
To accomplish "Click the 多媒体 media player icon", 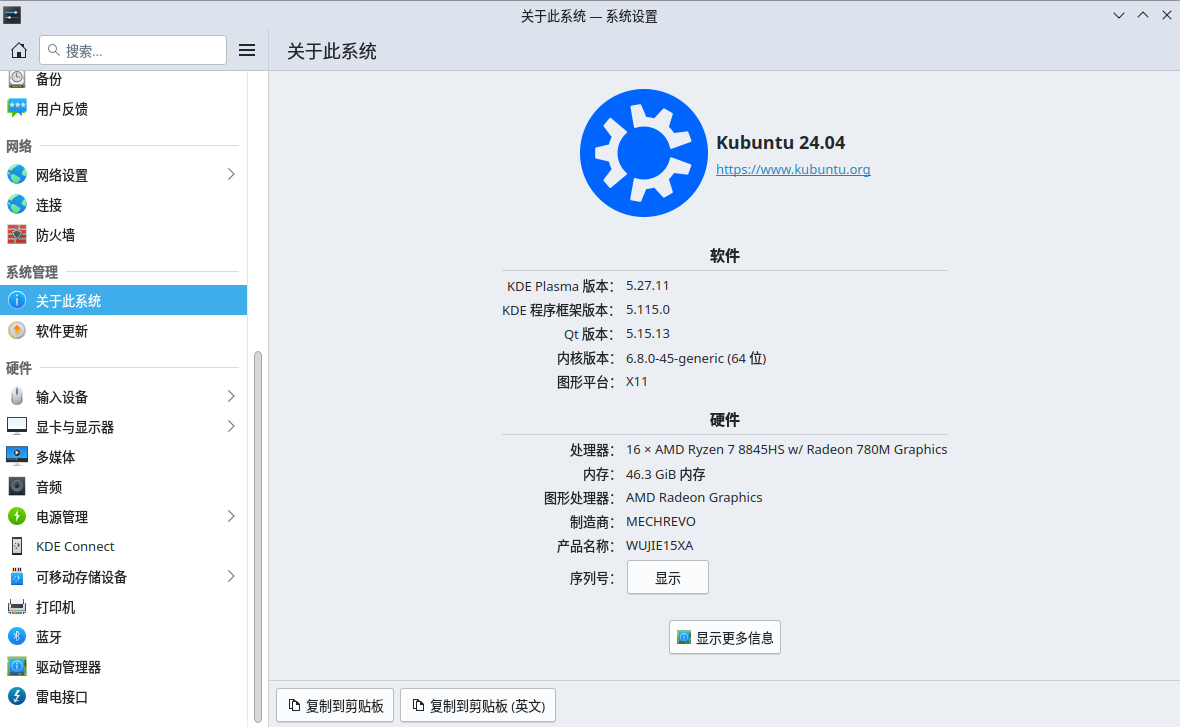I will pos(17,457).
